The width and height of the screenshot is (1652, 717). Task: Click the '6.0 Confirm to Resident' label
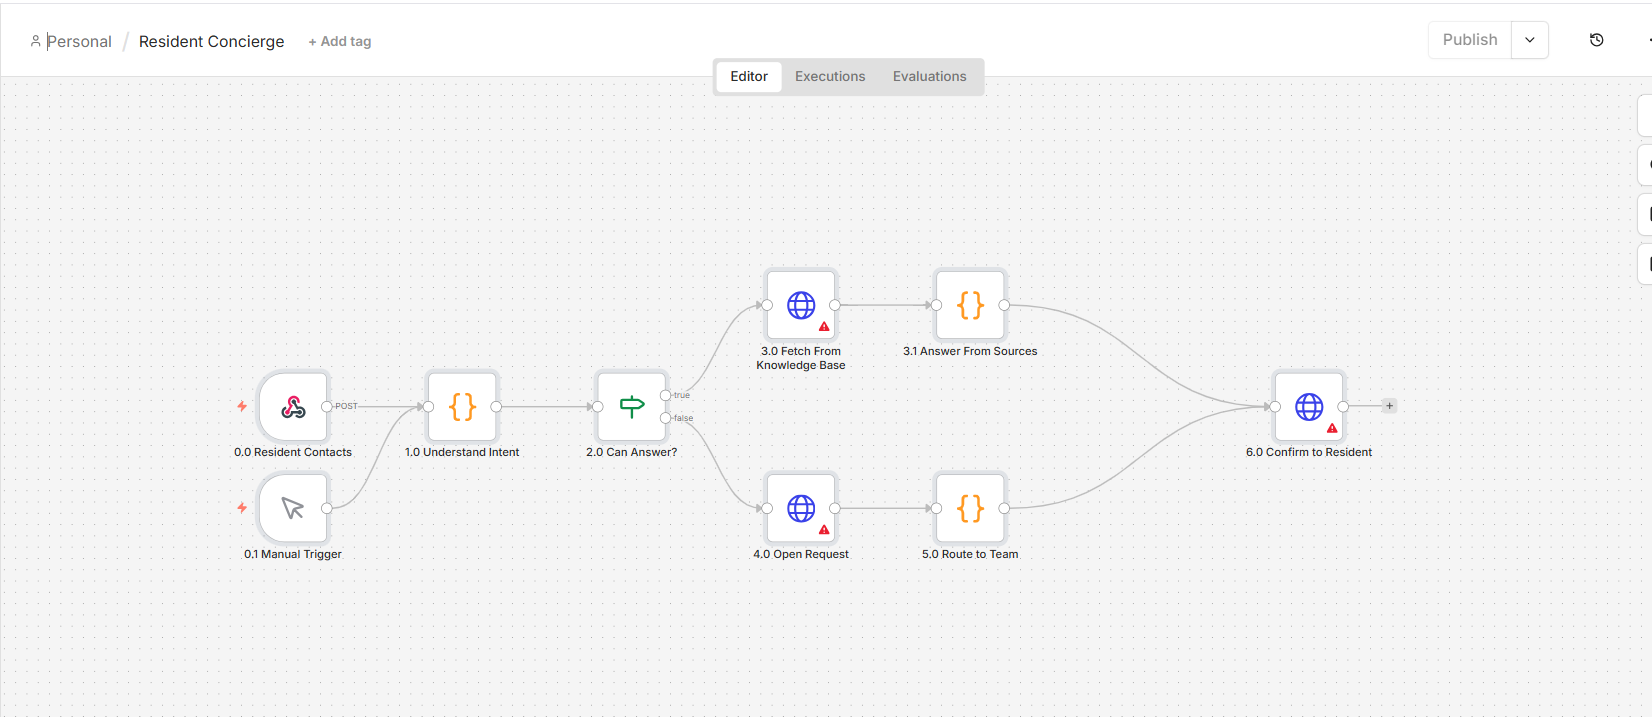click(1309, 452)
